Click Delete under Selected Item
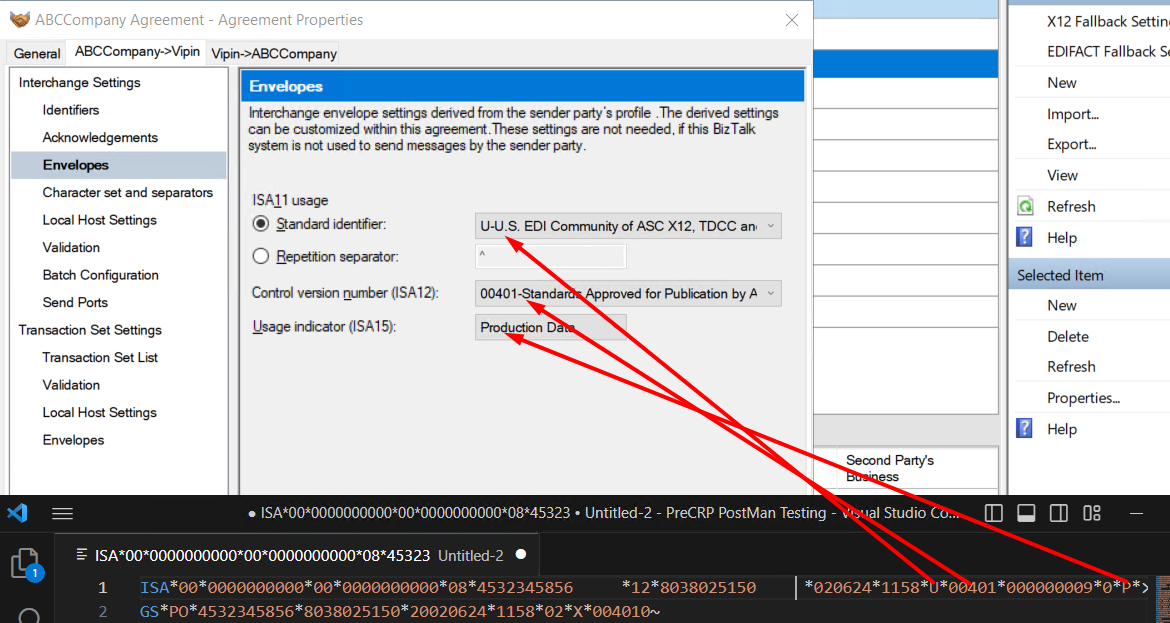The height and width of the screenshot is (623, 1170). [1068, 336]
